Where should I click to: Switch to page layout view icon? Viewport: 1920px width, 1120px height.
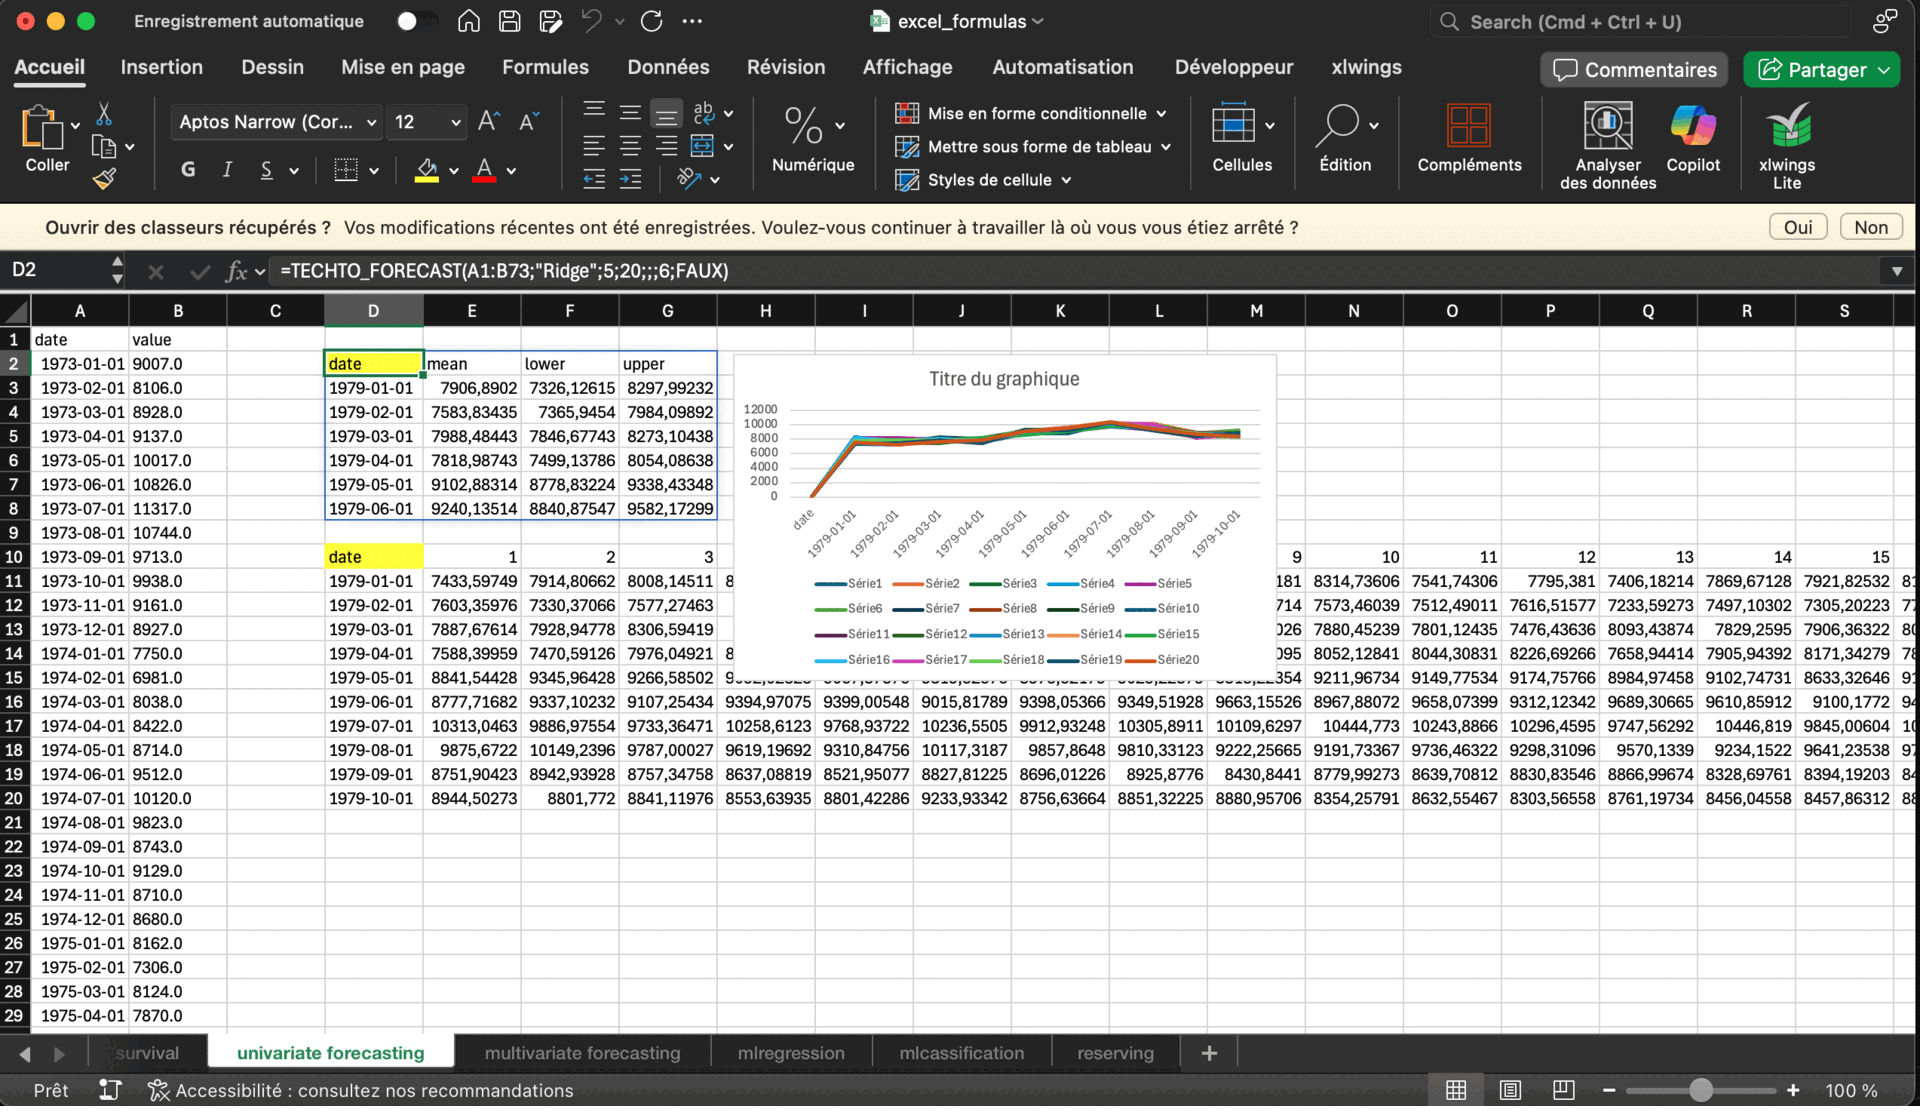[1510, 1090]
